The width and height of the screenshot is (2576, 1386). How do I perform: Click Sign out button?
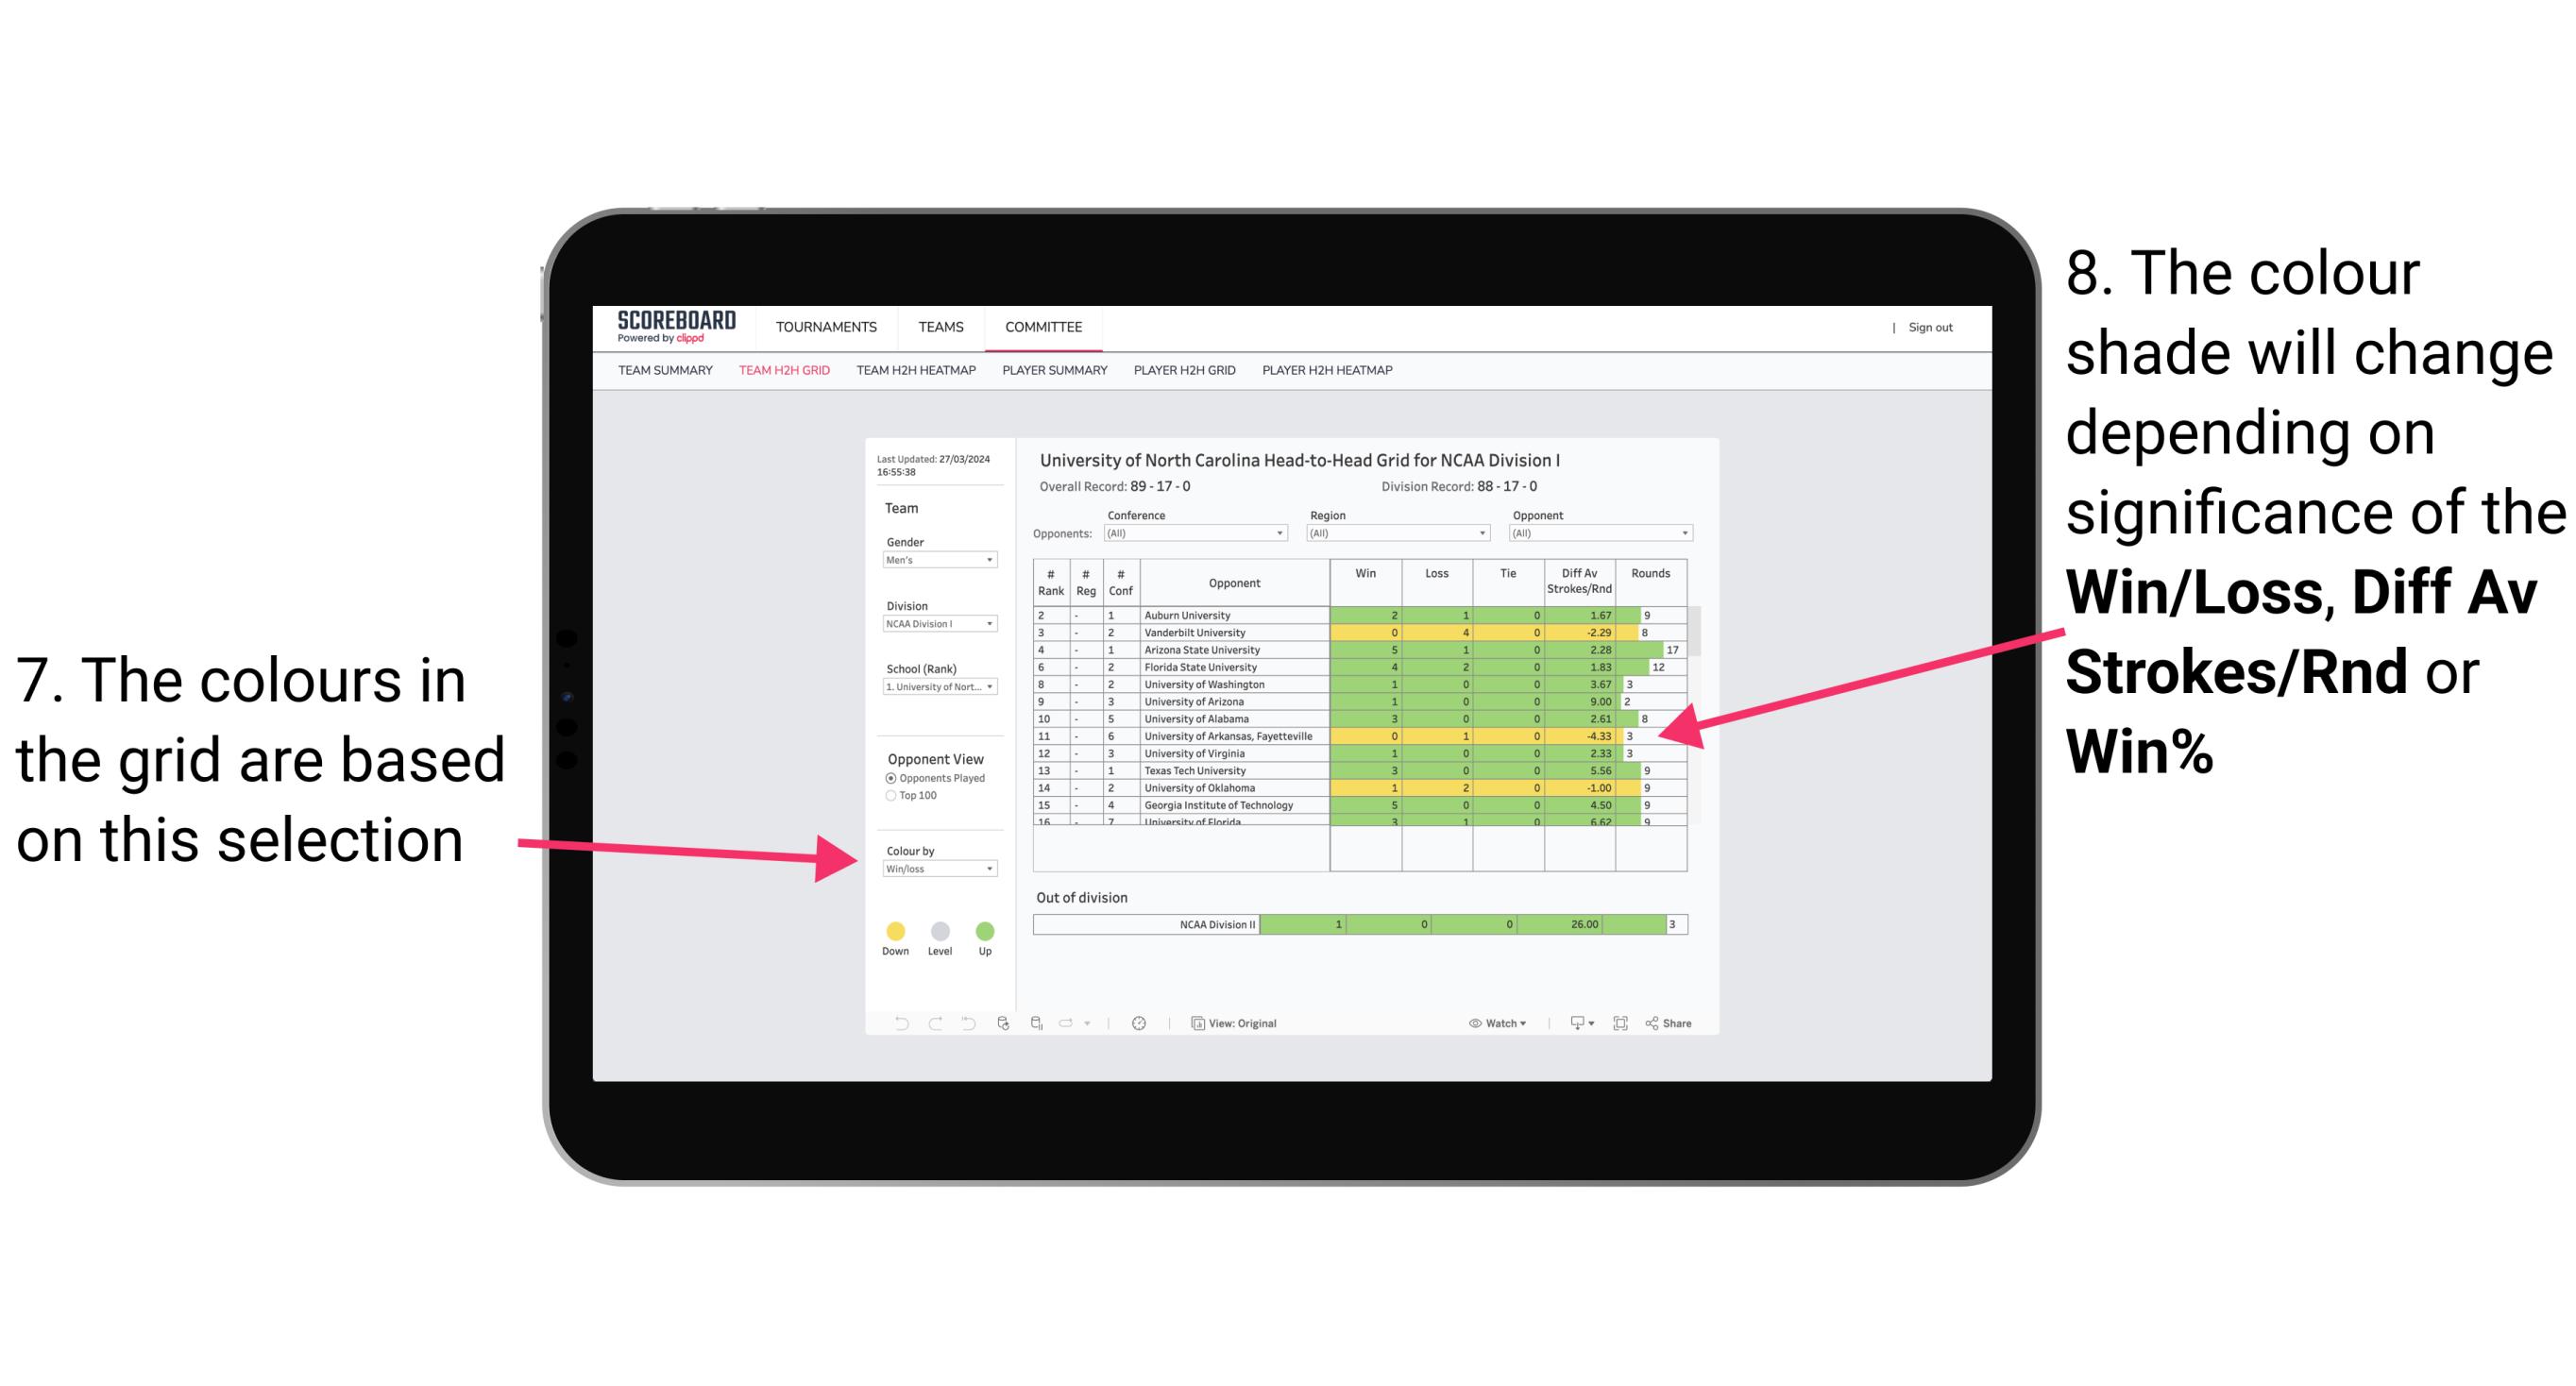(x=1931, y=330)
